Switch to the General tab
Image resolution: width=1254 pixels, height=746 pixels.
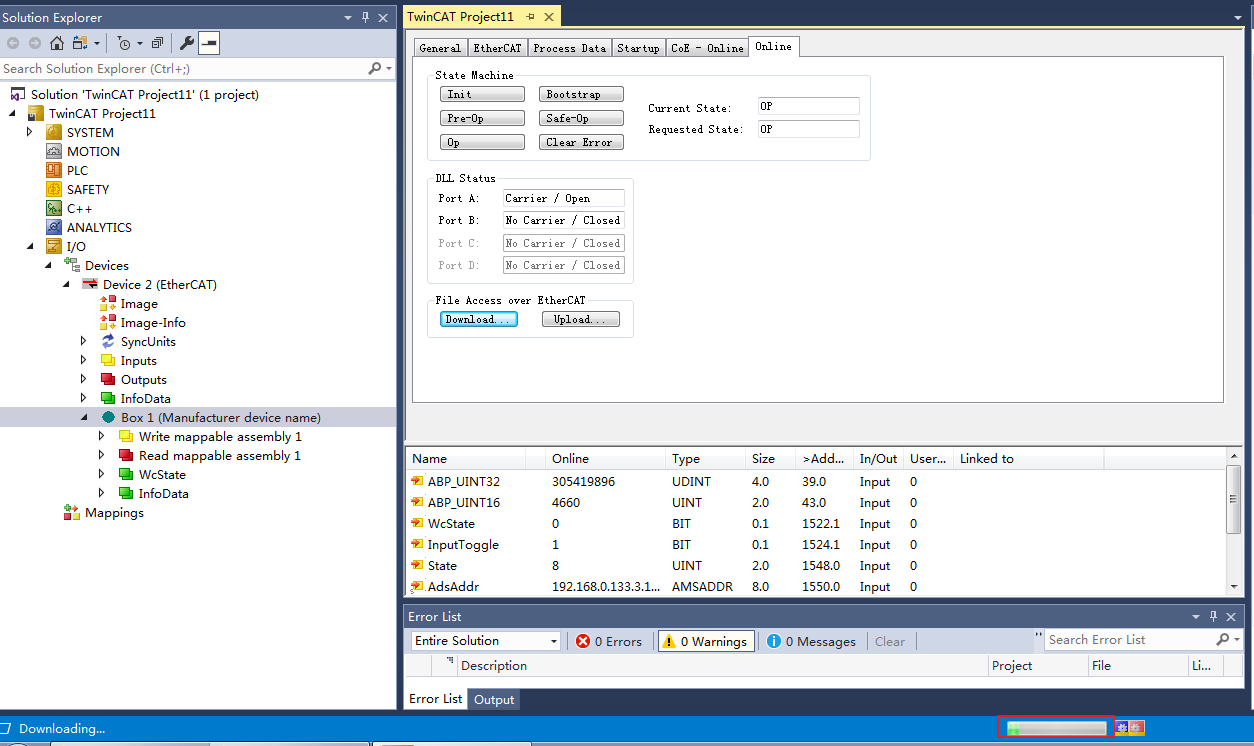[440, 48]
